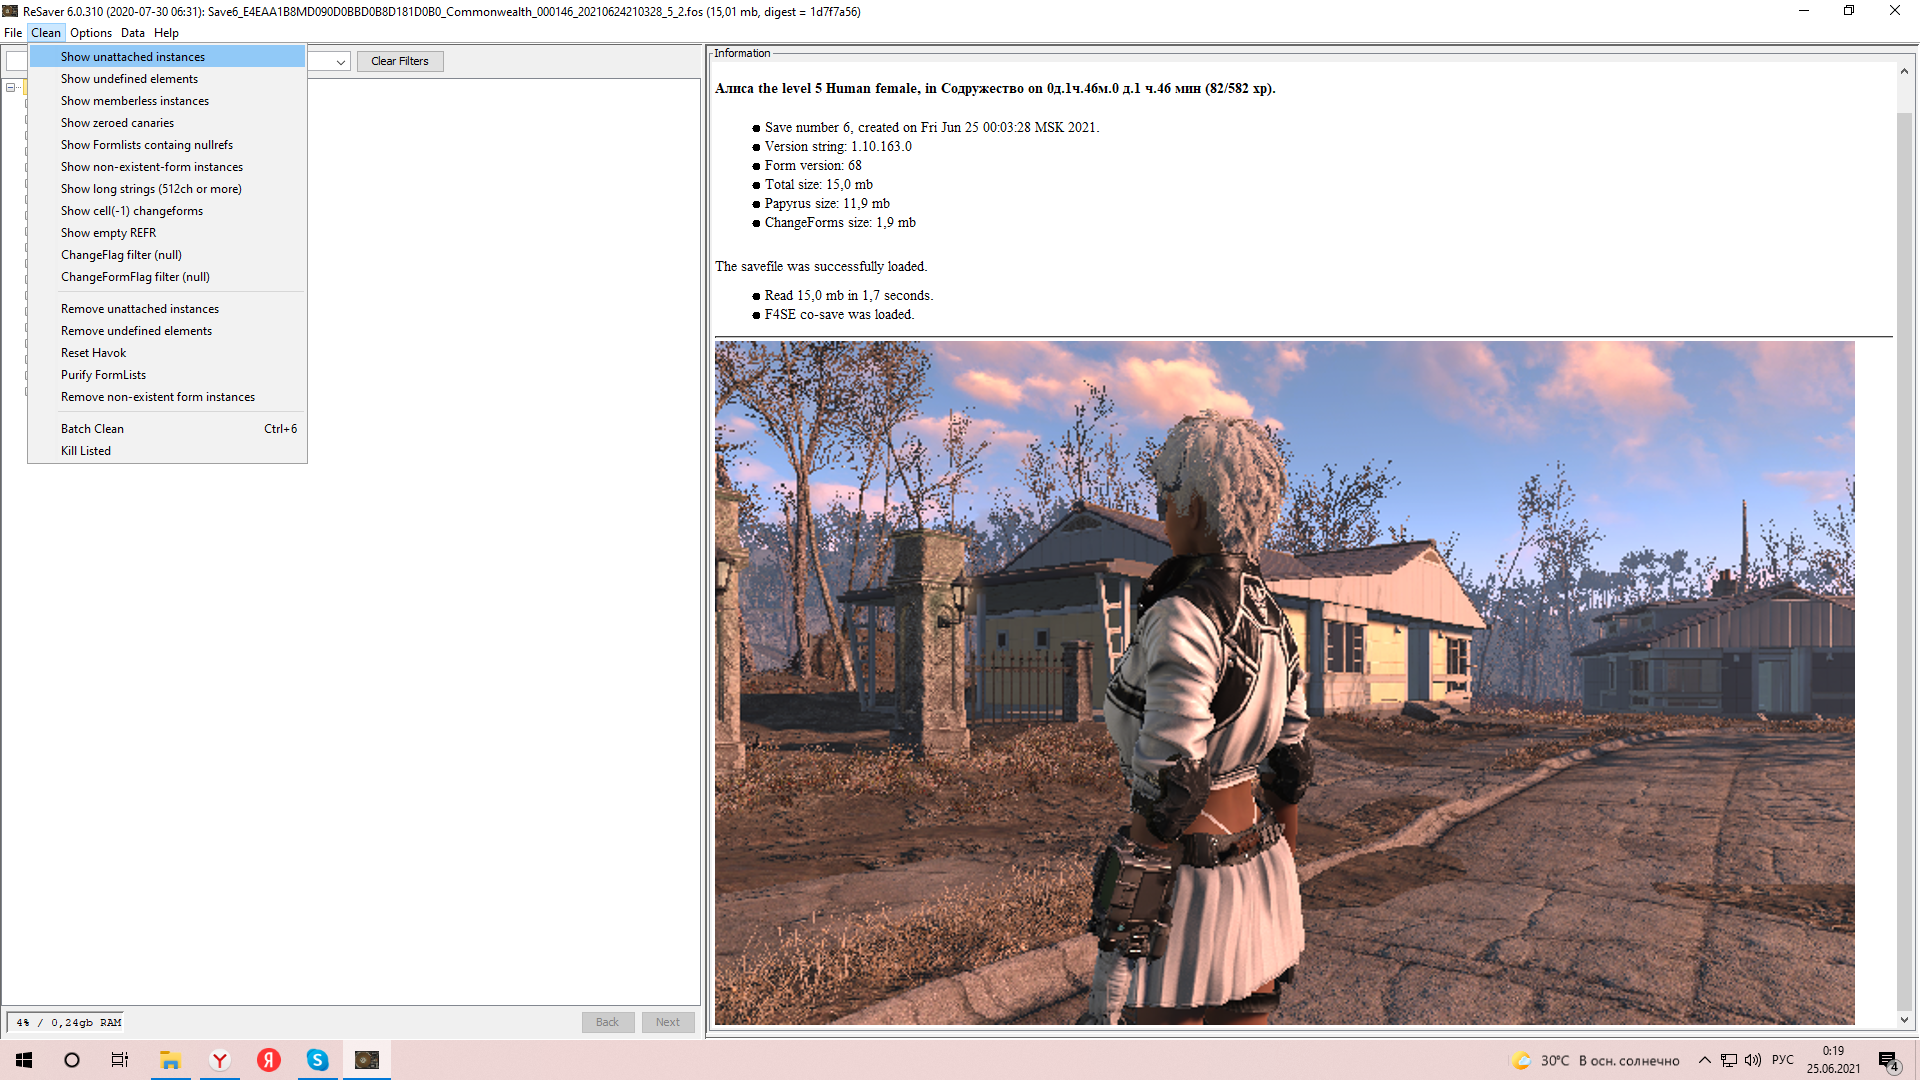Choose Remove undefined elements
The image size is (1920, 1080).
click(x=136, y=331)
